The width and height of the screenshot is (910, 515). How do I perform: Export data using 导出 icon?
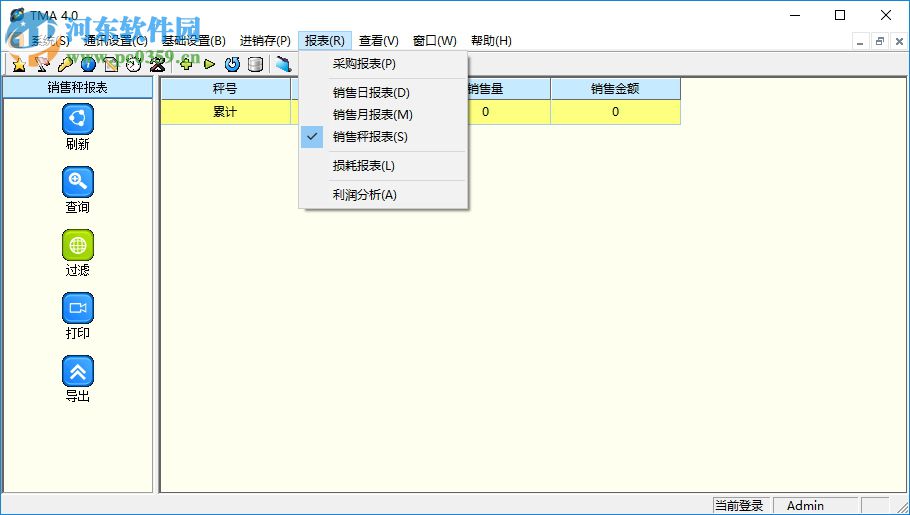point(78,372)
